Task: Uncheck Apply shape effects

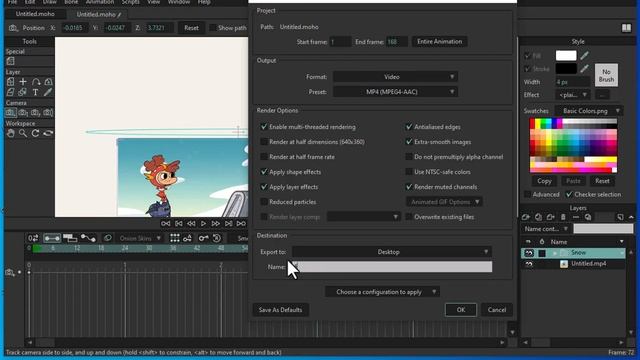Action: (264, 172)
